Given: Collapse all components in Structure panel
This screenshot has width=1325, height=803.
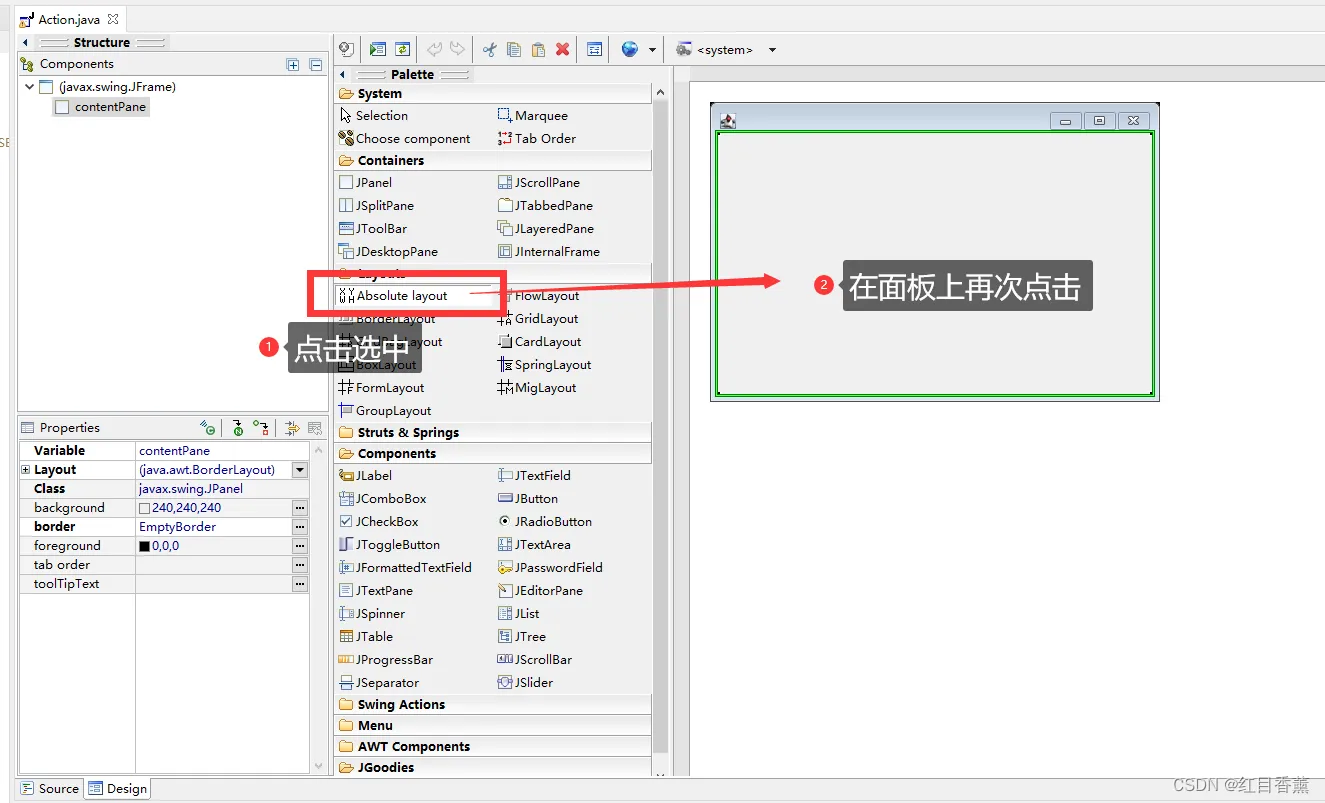Looking at the screenshot, I should (x=316, y=65).
